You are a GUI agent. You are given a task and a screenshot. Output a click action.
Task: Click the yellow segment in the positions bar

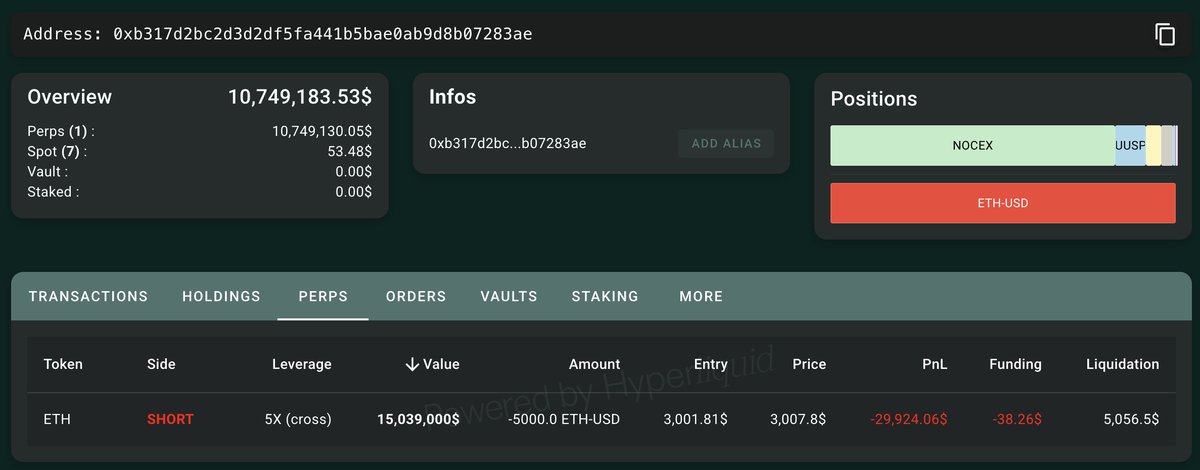click(x=1153, y=145)
